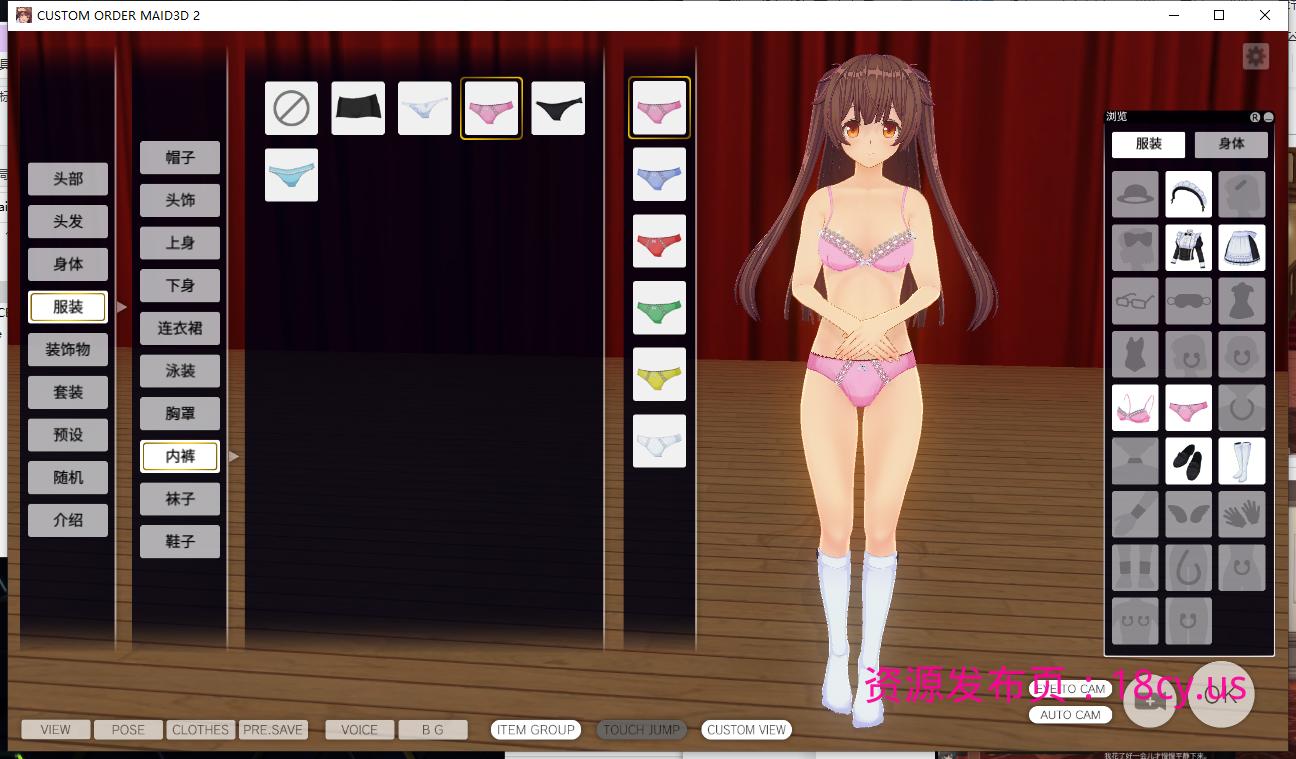
Task: Expand arrow beside 服装 category
Action: (x=122, y=307)
